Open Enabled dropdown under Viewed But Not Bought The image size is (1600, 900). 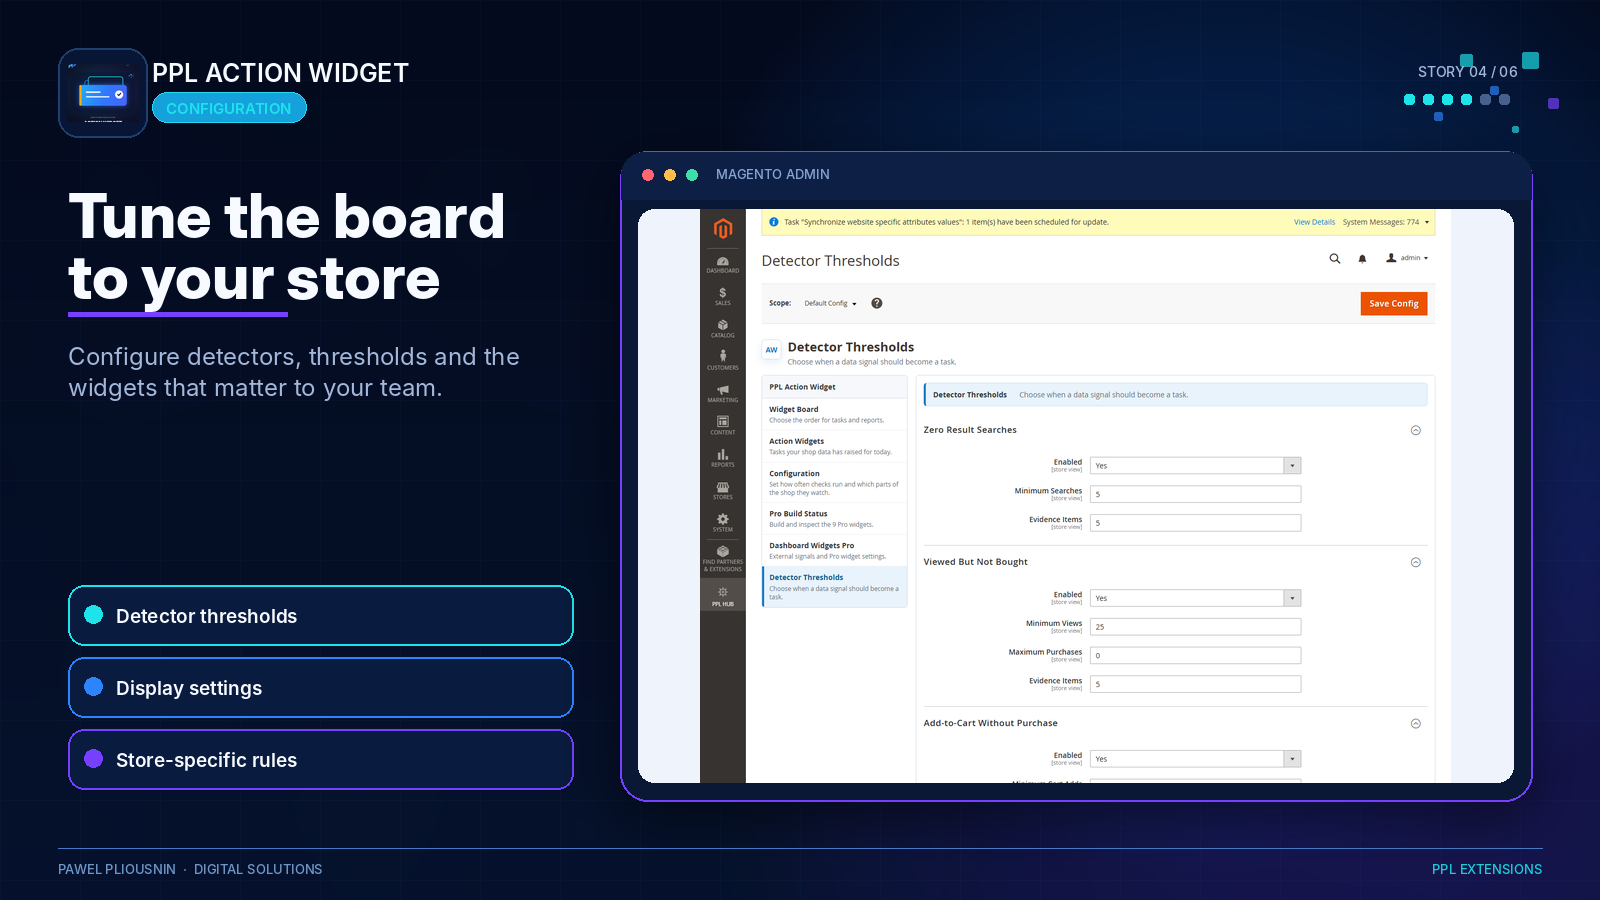click(1195, 598)
